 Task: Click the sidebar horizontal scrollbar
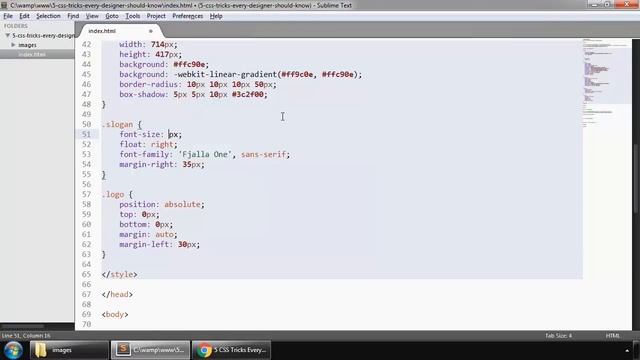22,327
